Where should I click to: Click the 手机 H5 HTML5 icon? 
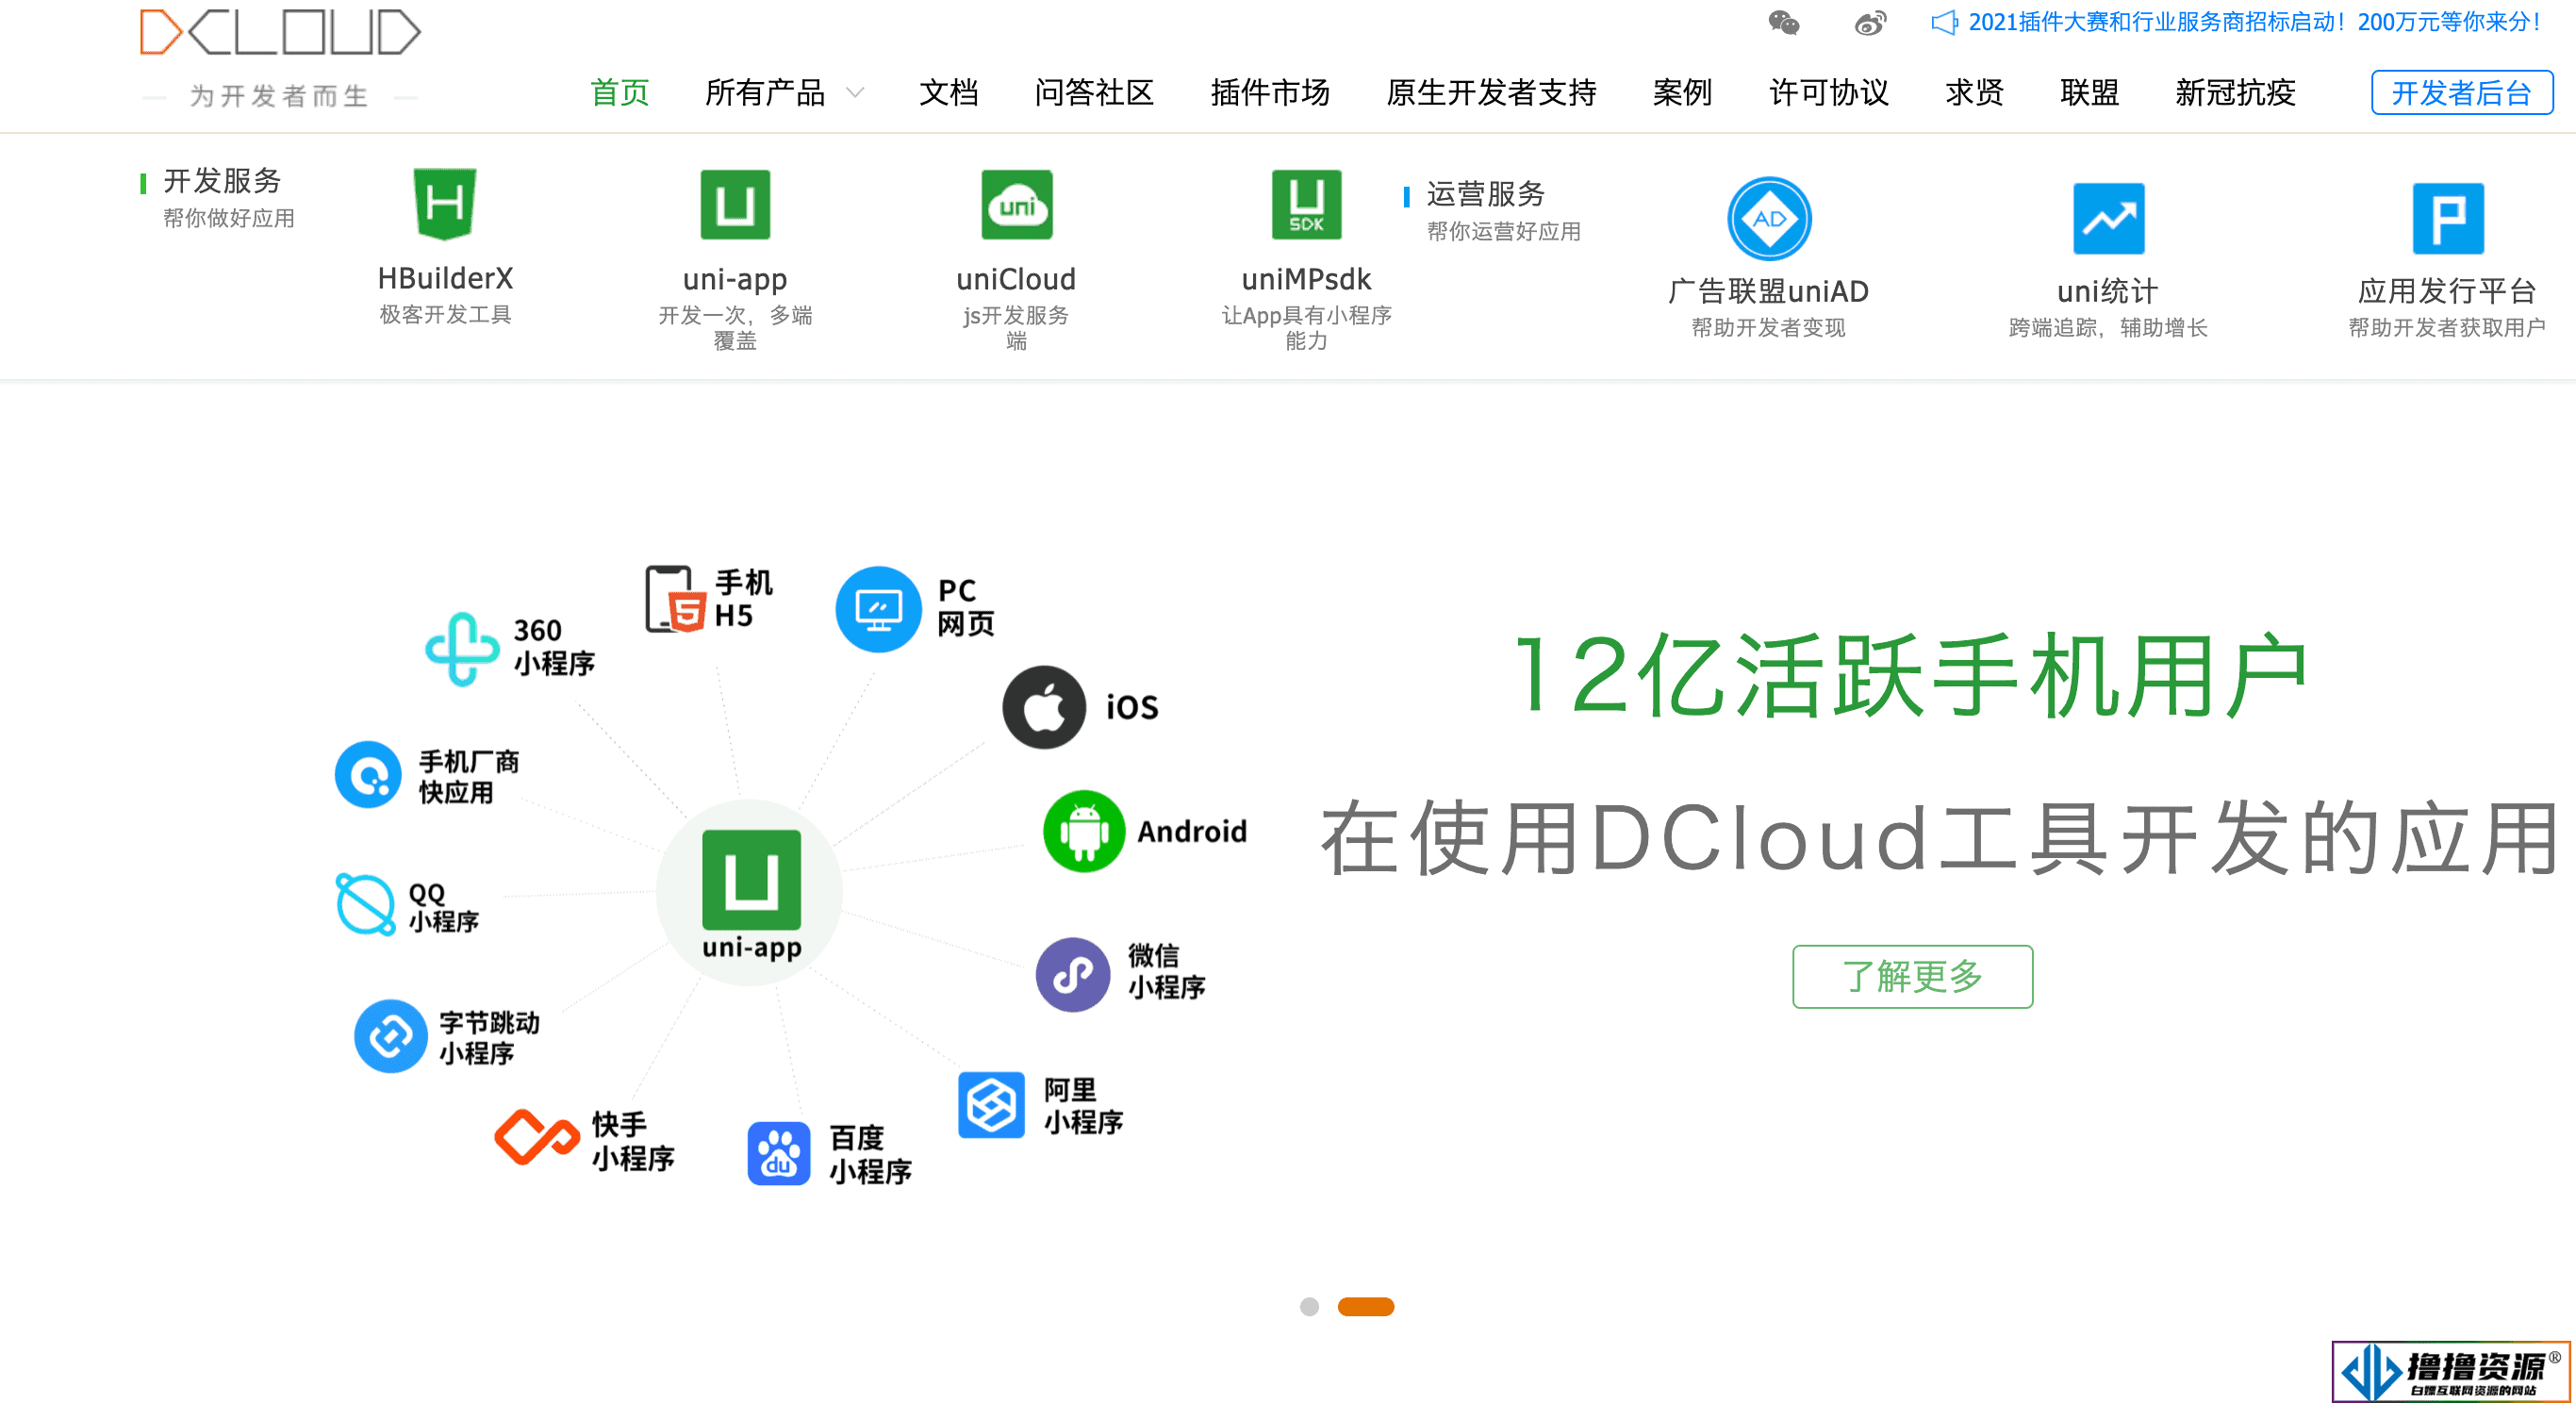click(675, 598)
